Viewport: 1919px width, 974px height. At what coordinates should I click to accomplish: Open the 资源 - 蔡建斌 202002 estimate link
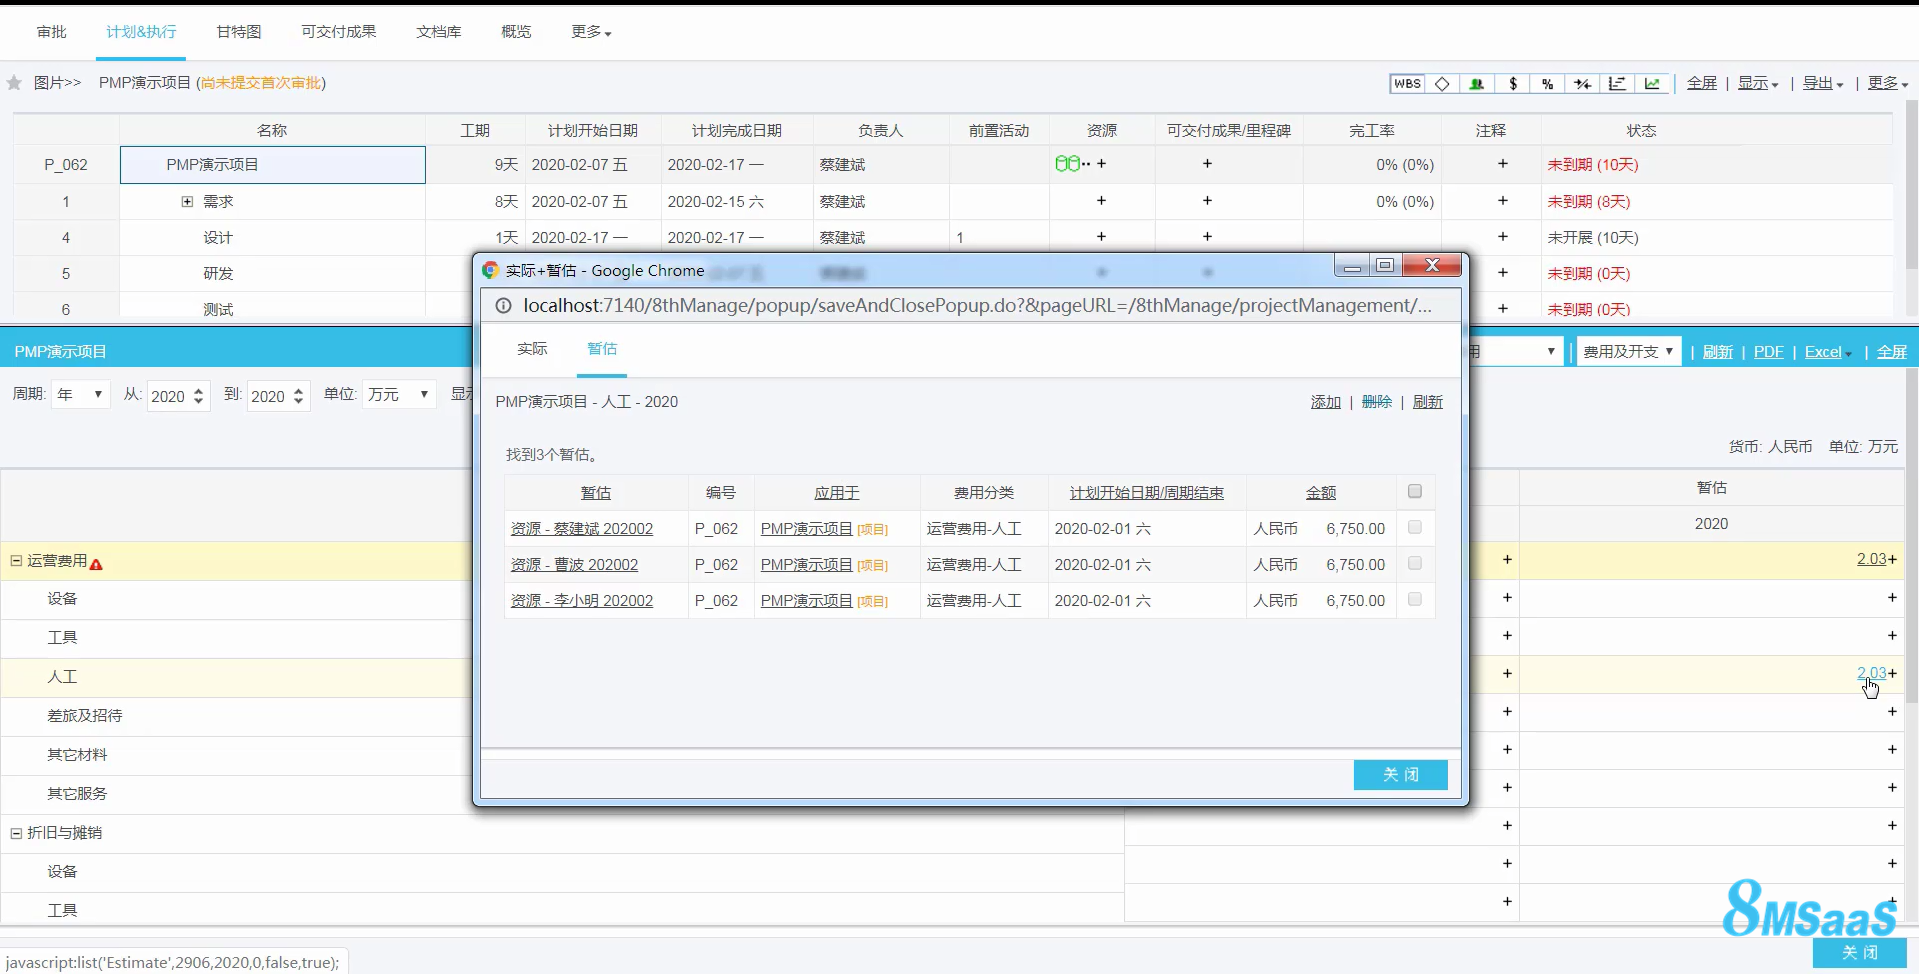click(582, 529)
